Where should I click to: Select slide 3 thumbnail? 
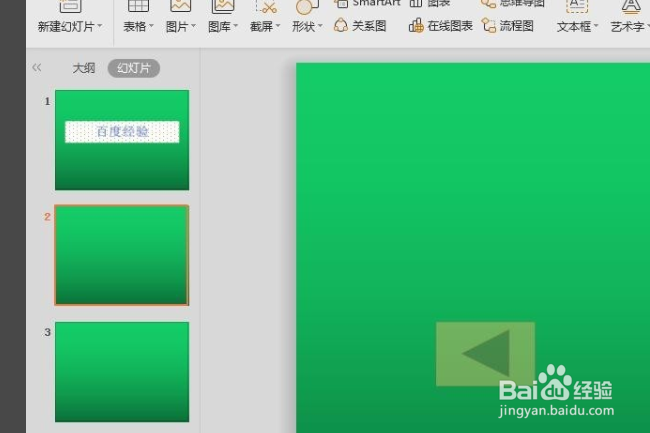tap(122, 372)
